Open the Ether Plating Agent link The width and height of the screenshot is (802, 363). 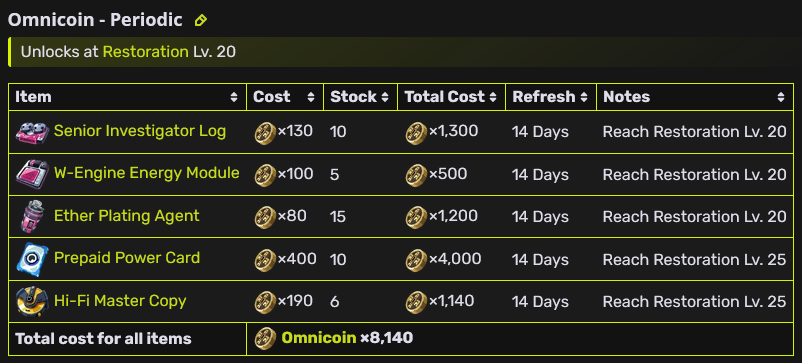click(126, 216)
